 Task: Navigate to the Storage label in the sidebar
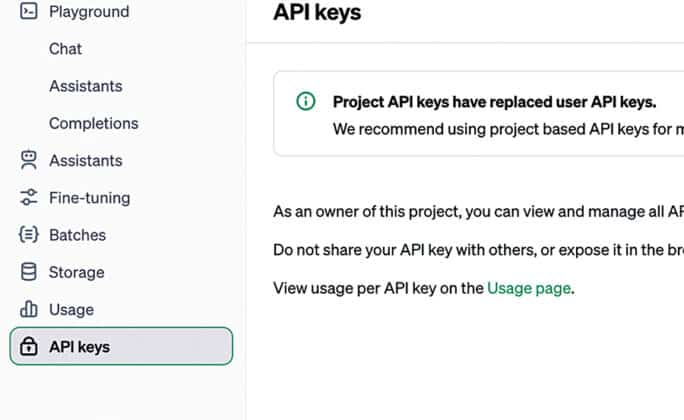click(x=76, y=272)
